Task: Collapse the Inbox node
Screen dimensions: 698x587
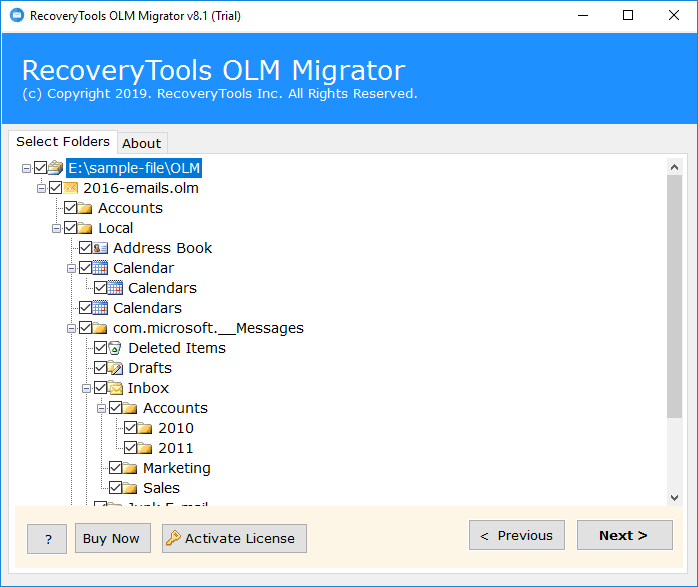Action: click(x=86, y=389)
